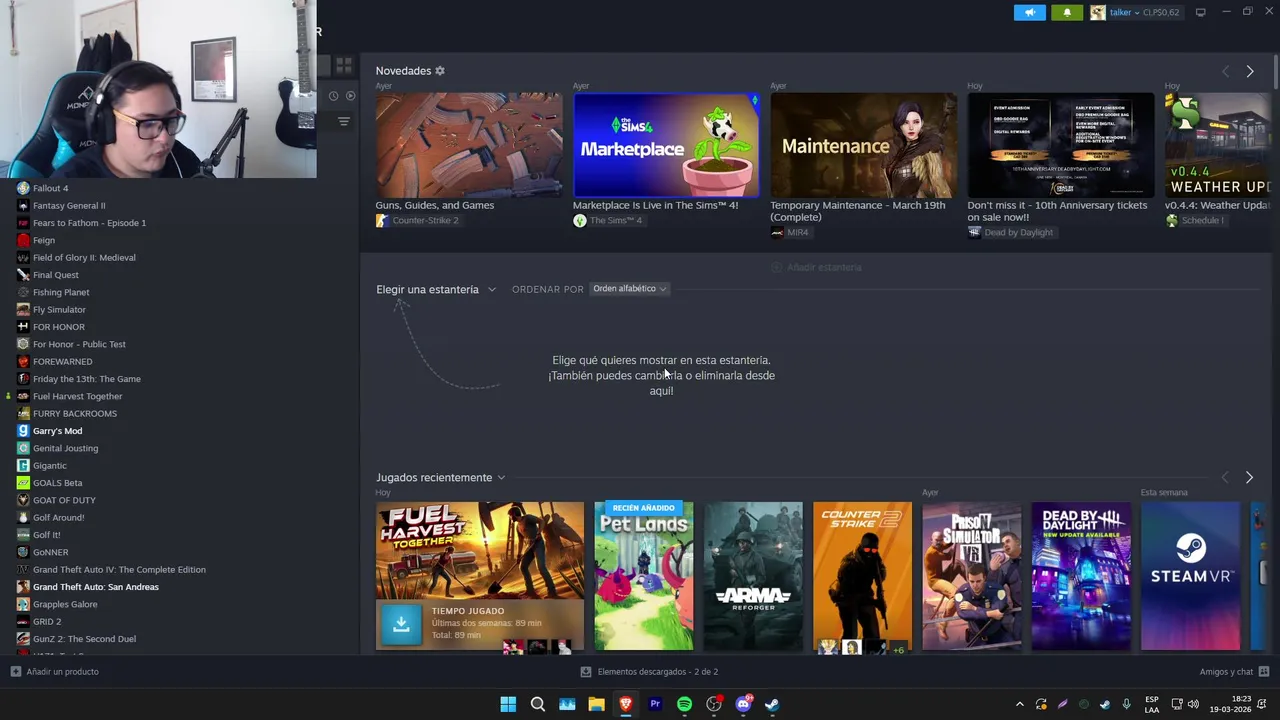Select Garry's Mod in library list

click(x=57, y=431)
